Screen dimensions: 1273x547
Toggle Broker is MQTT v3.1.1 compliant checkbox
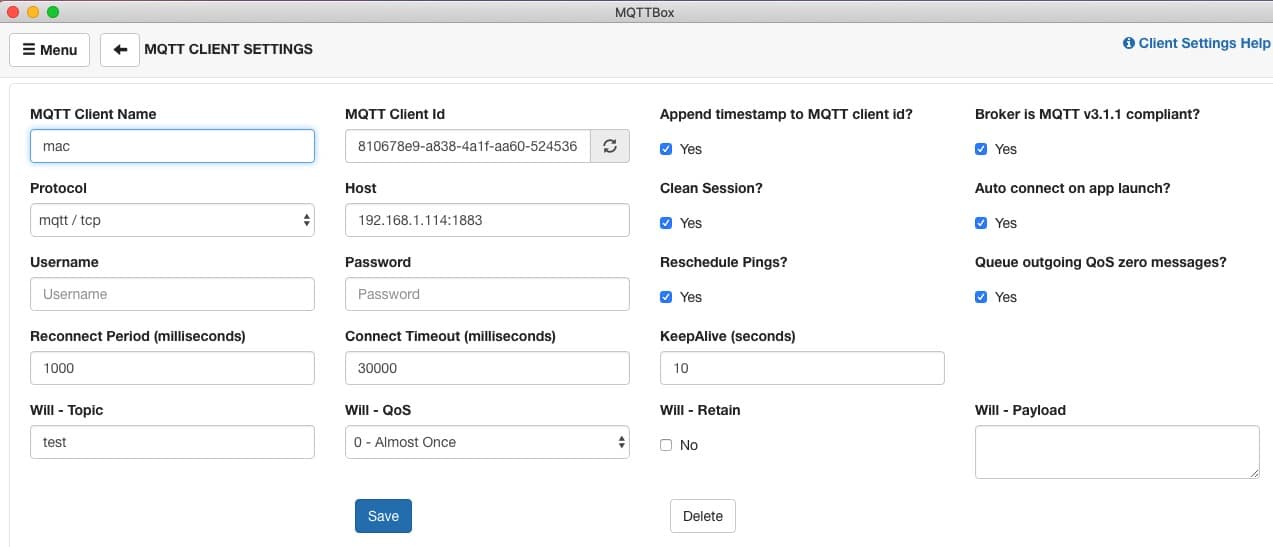pos(981,149)
